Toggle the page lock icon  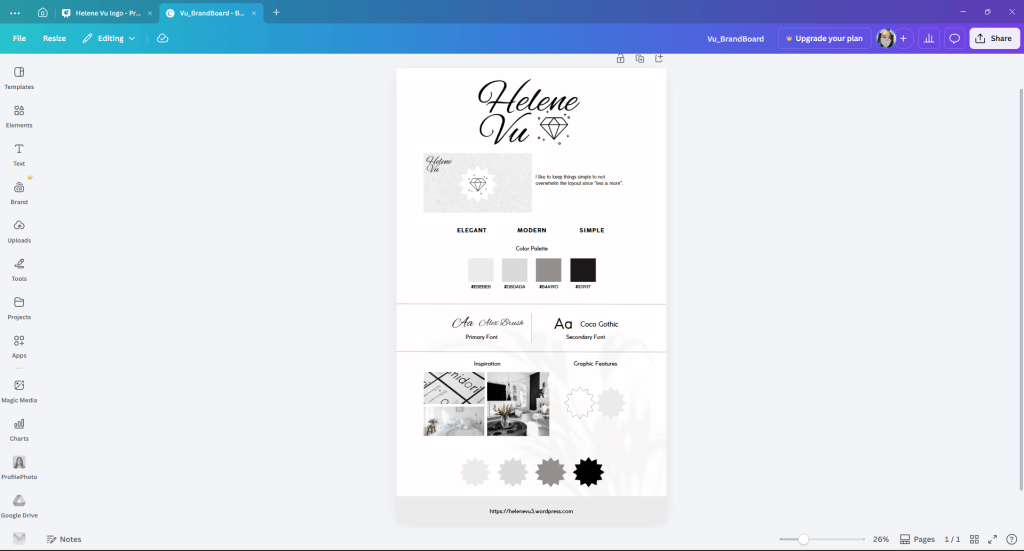pyautogui.click(x=620, y=59)
